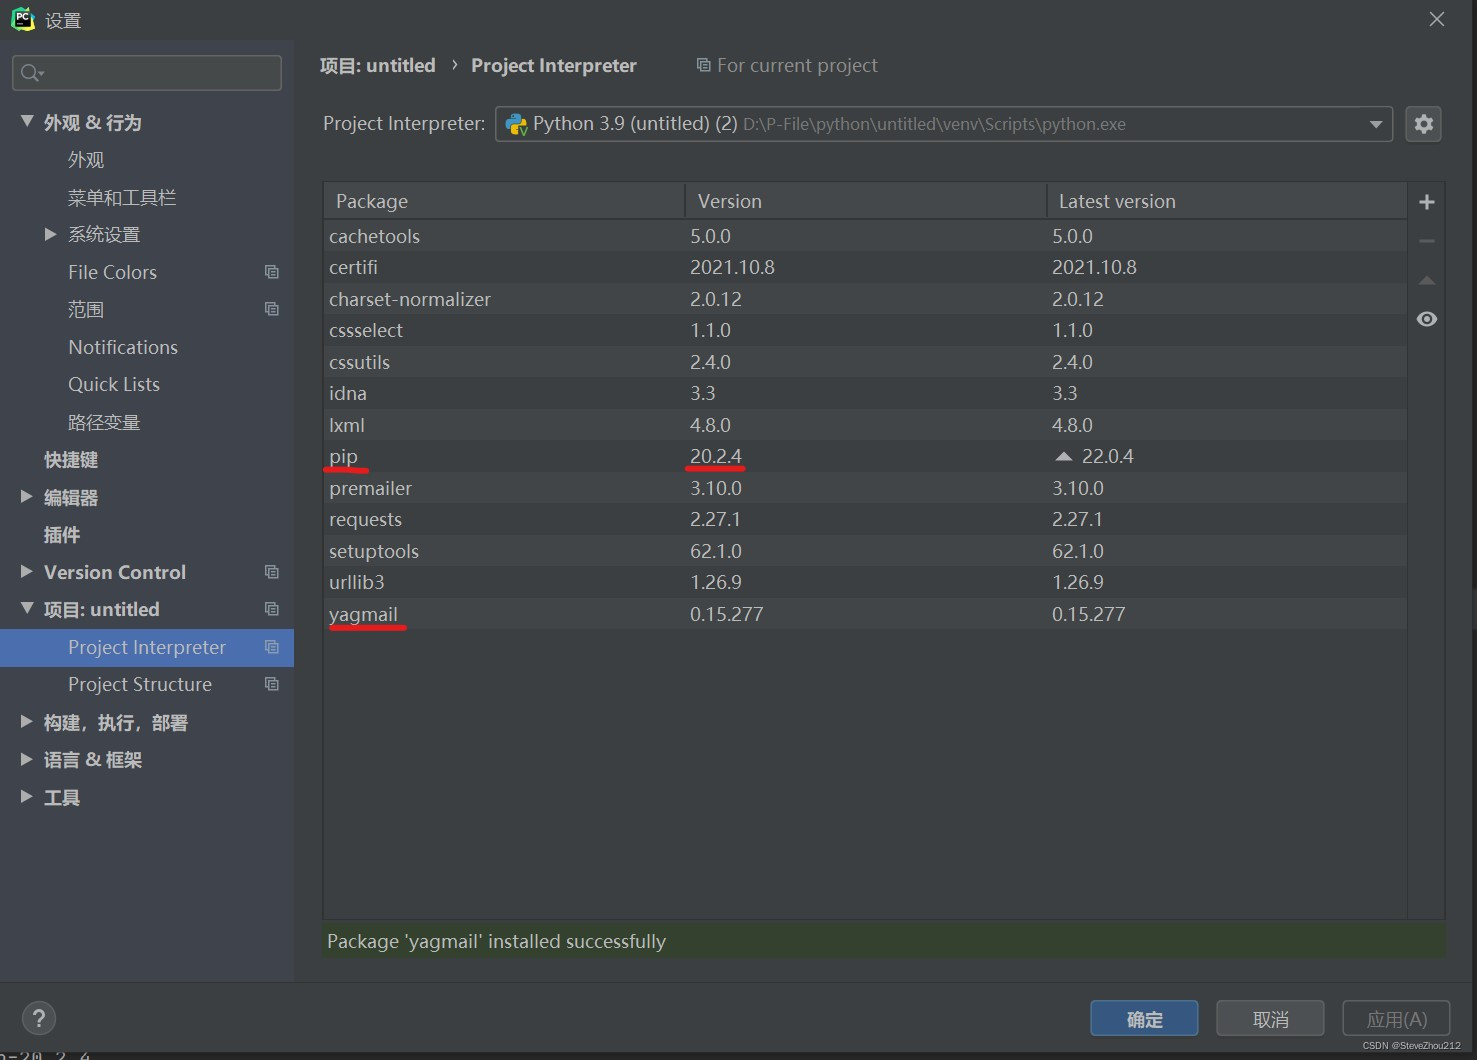Click the 应用(A) button
Viewport: 1477px width, 1060px height.
pyautogui.click(x=1396, y=1019)
